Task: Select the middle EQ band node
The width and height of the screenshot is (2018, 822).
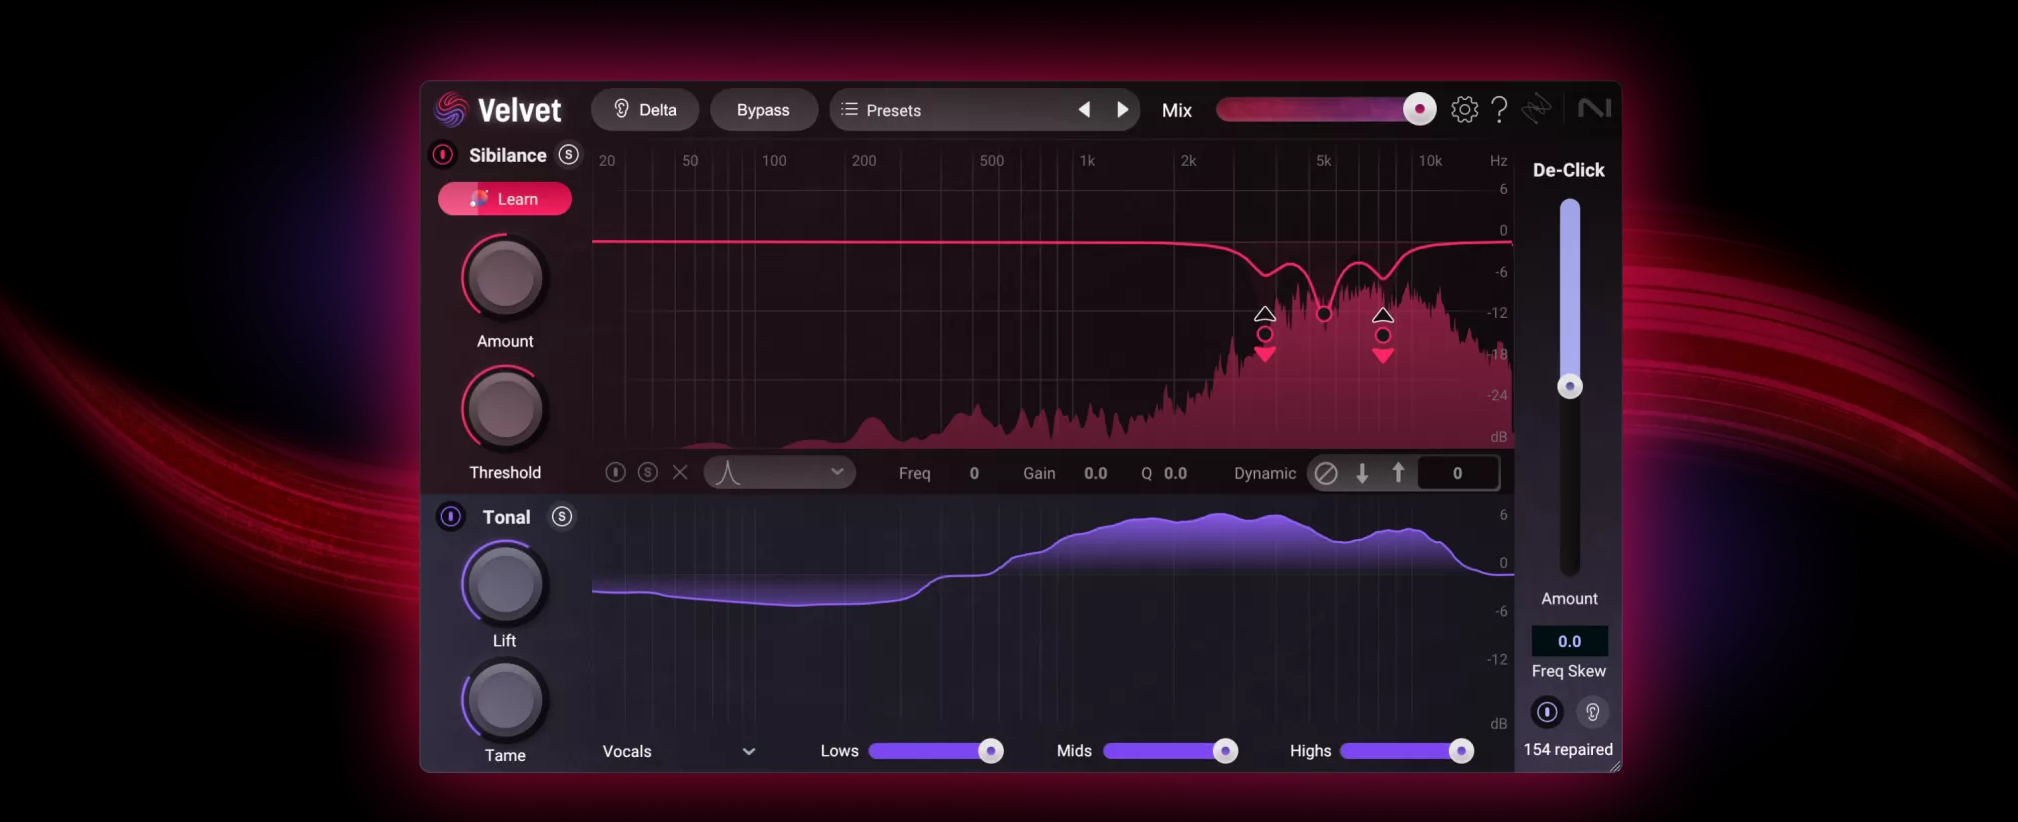Action: point(1324,314)
